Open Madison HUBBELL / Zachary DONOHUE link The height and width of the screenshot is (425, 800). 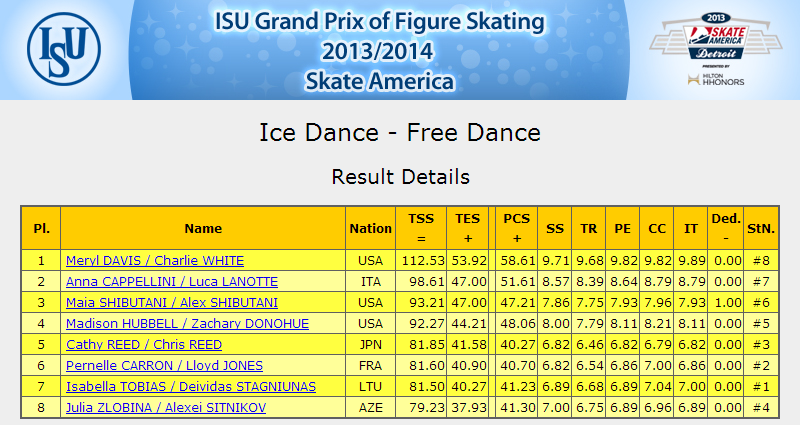click(187, 323)
